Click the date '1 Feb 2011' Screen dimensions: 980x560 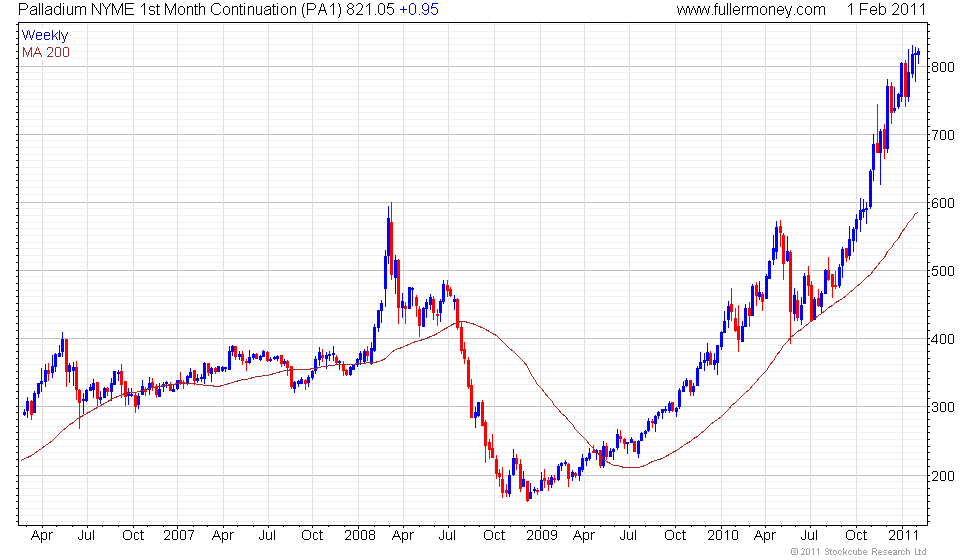[886, 10]
